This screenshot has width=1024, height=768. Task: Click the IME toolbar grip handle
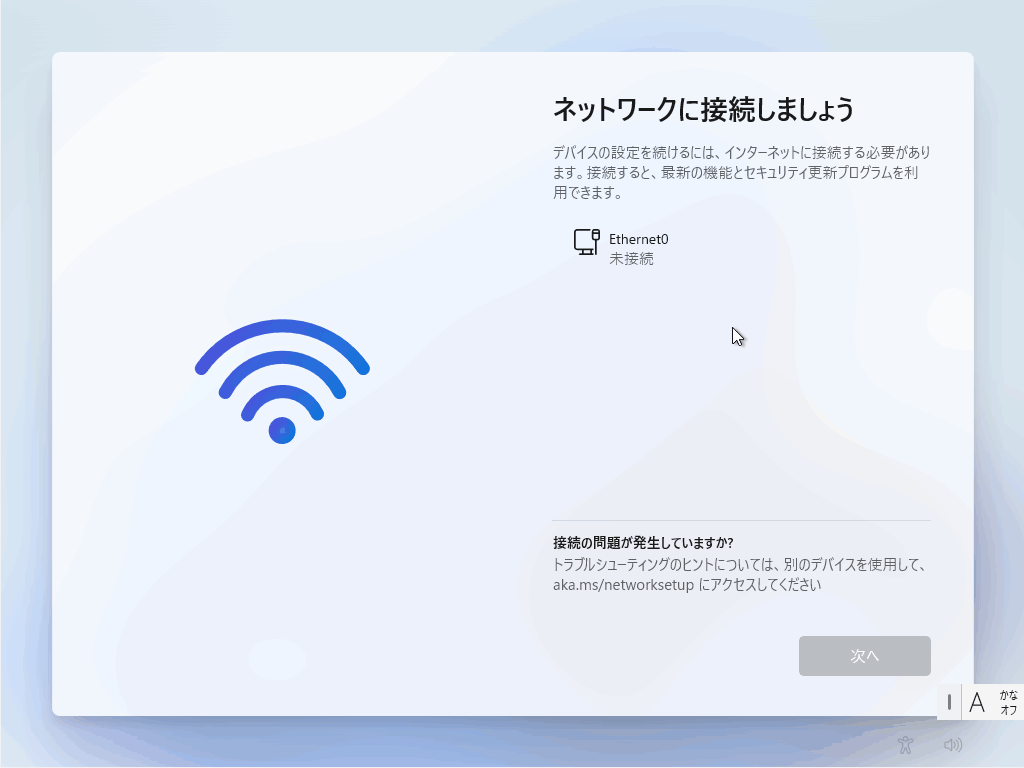coord(949,703)
